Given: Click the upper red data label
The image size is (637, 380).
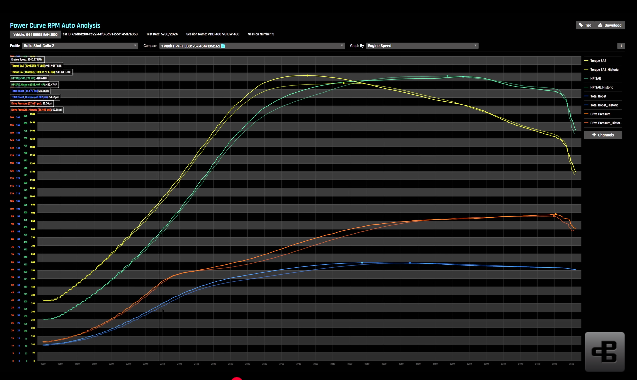Looking at the screenshot, I should 32,104.
